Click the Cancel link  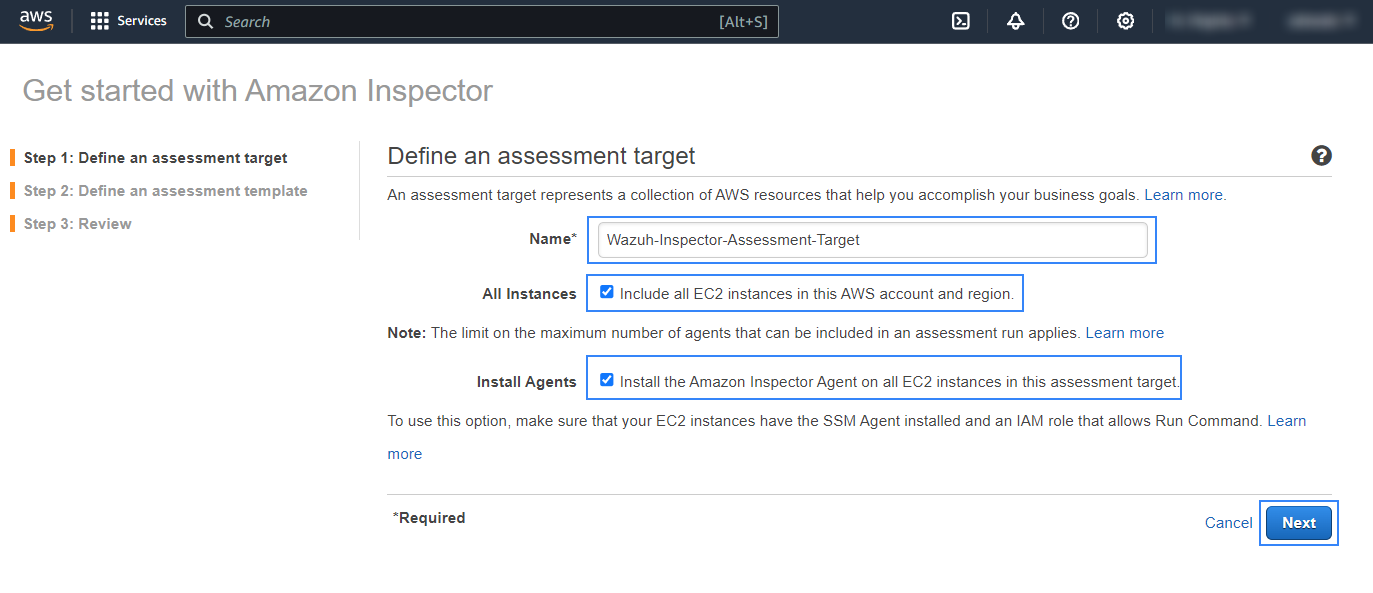(1228, 523)
